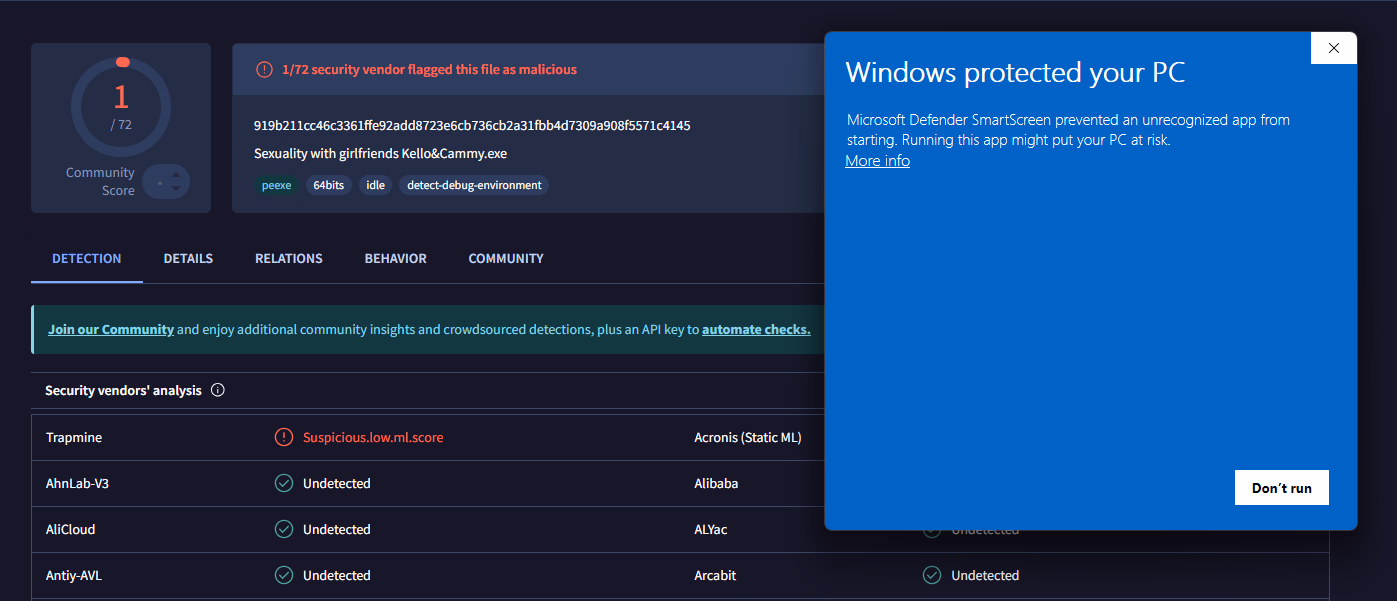Click the file name Kello&Cammy.exe

click(x=381, y=154)
